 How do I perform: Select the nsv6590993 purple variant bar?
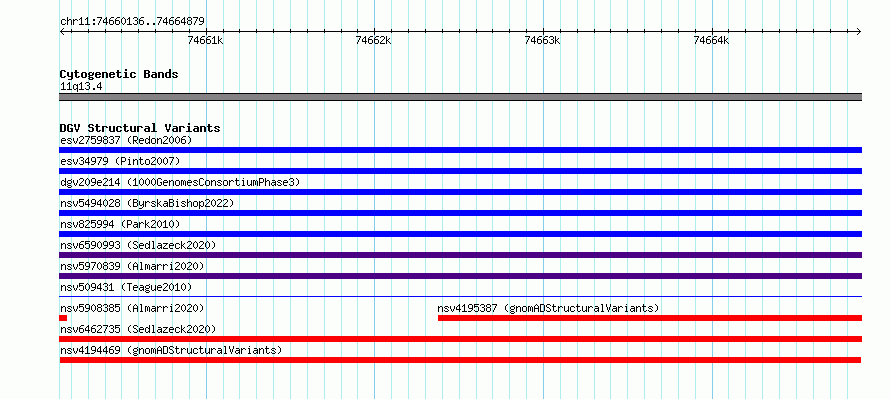coord(460,255)
